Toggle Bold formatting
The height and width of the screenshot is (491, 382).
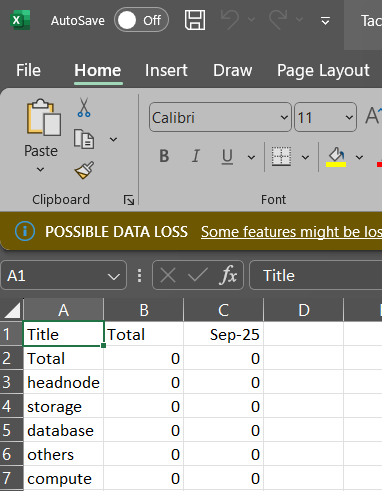pyautogui.click(x=164, y=156)
